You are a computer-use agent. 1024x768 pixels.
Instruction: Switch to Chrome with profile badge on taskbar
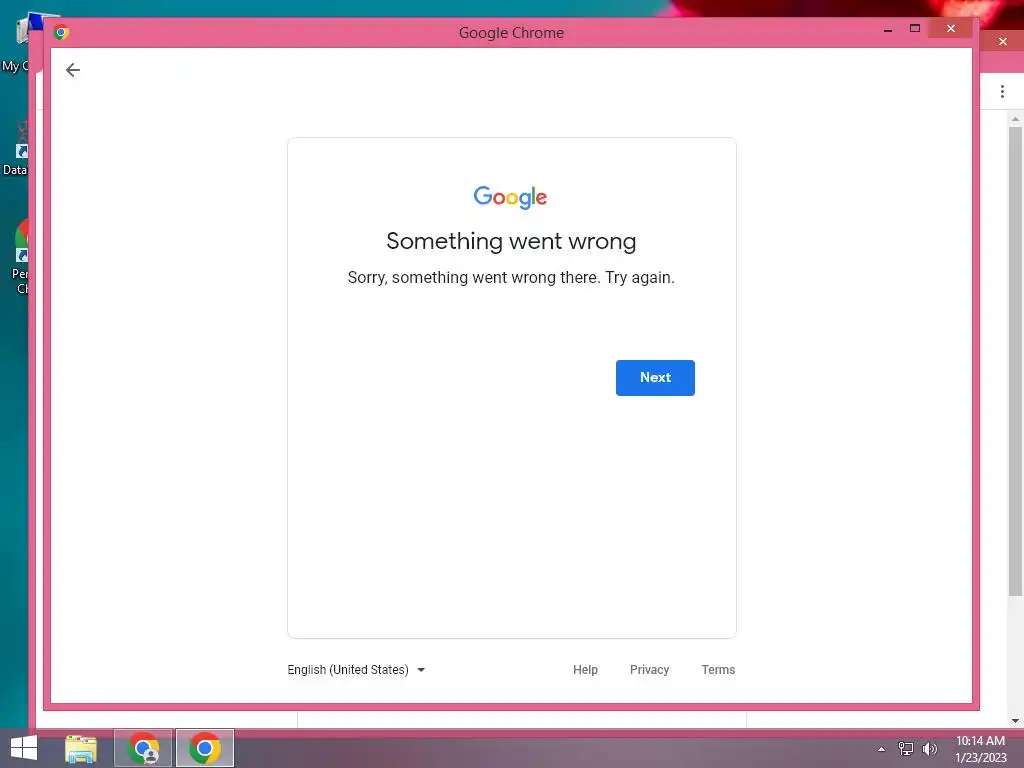coord(143,748)
